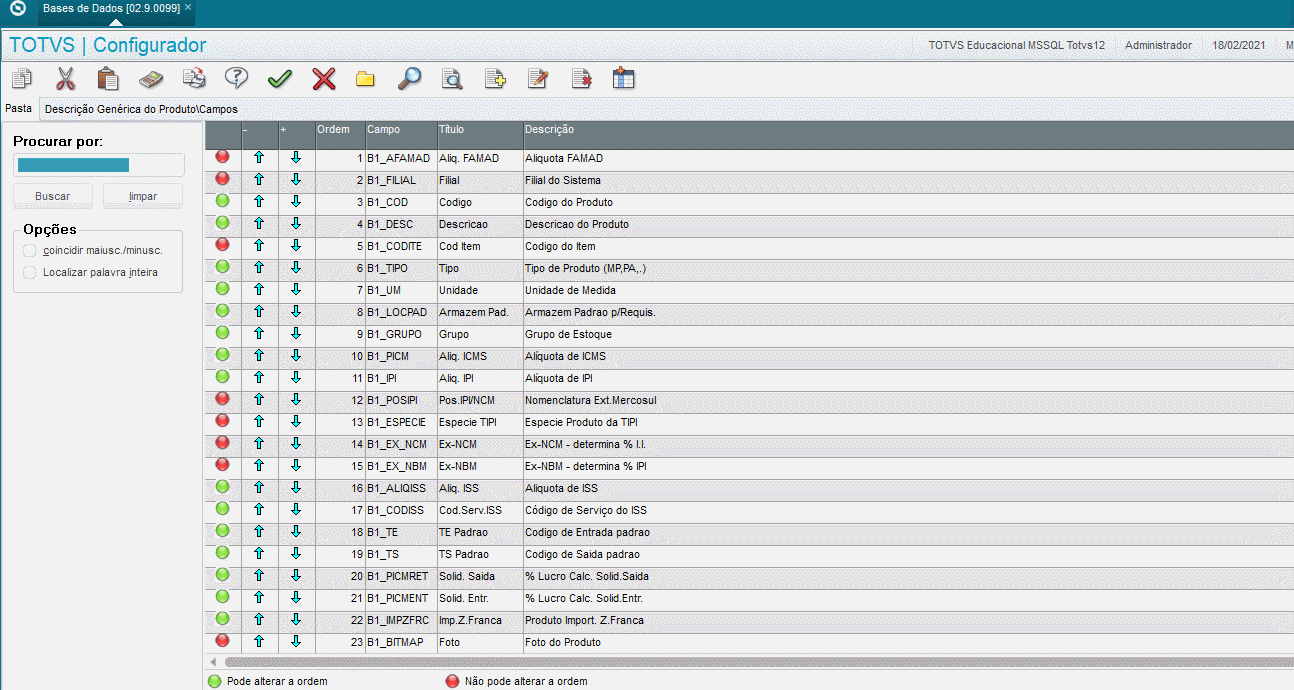Click the Limpar button
1294x690 pixels.
[143, 196]
